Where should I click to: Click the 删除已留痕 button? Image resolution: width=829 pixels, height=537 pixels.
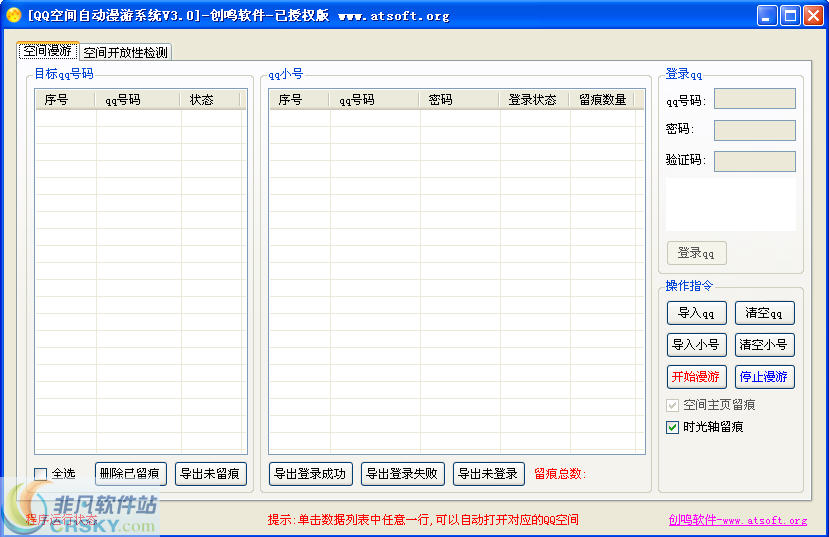point(130,473)
